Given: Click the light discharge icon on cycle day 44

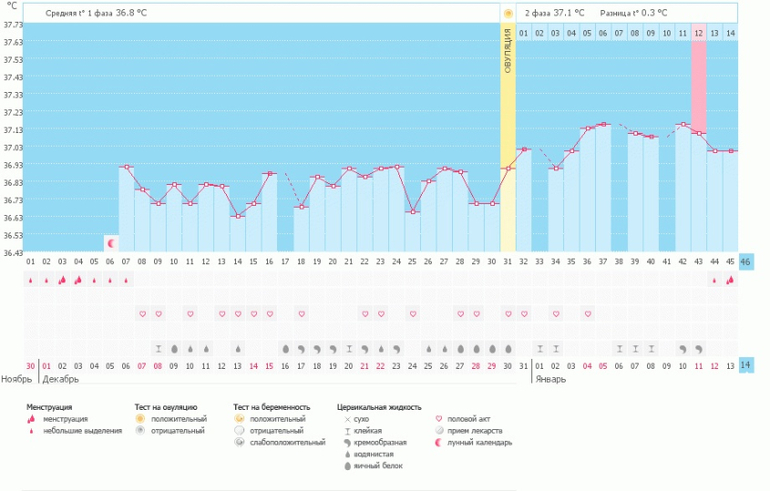Looking at the screenshot, I should click(x=715, y=280).
